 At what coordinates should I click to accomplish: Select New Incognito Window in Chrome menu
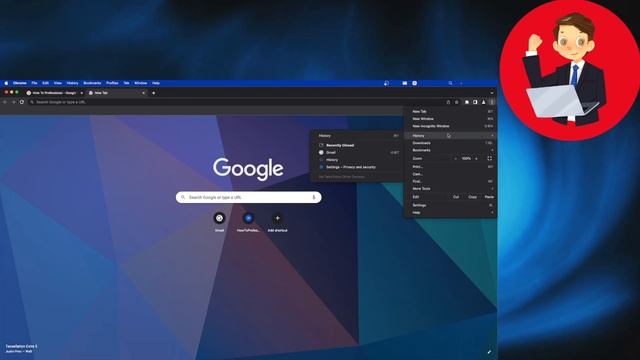[451, 126]
